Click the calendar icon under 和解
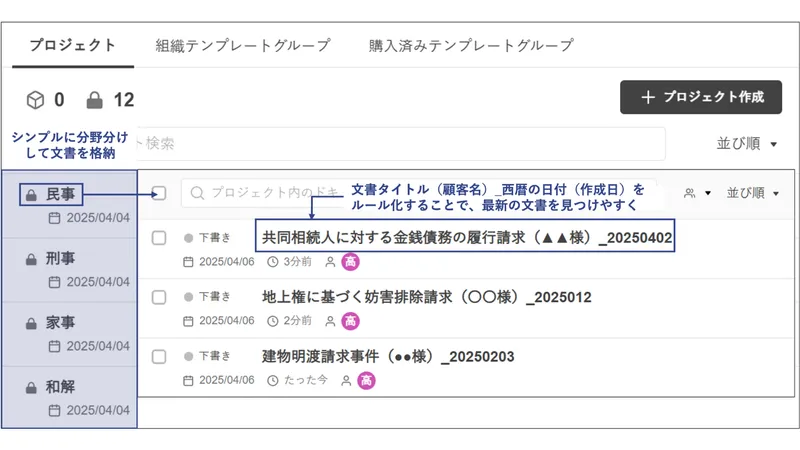 click(54, 411)
